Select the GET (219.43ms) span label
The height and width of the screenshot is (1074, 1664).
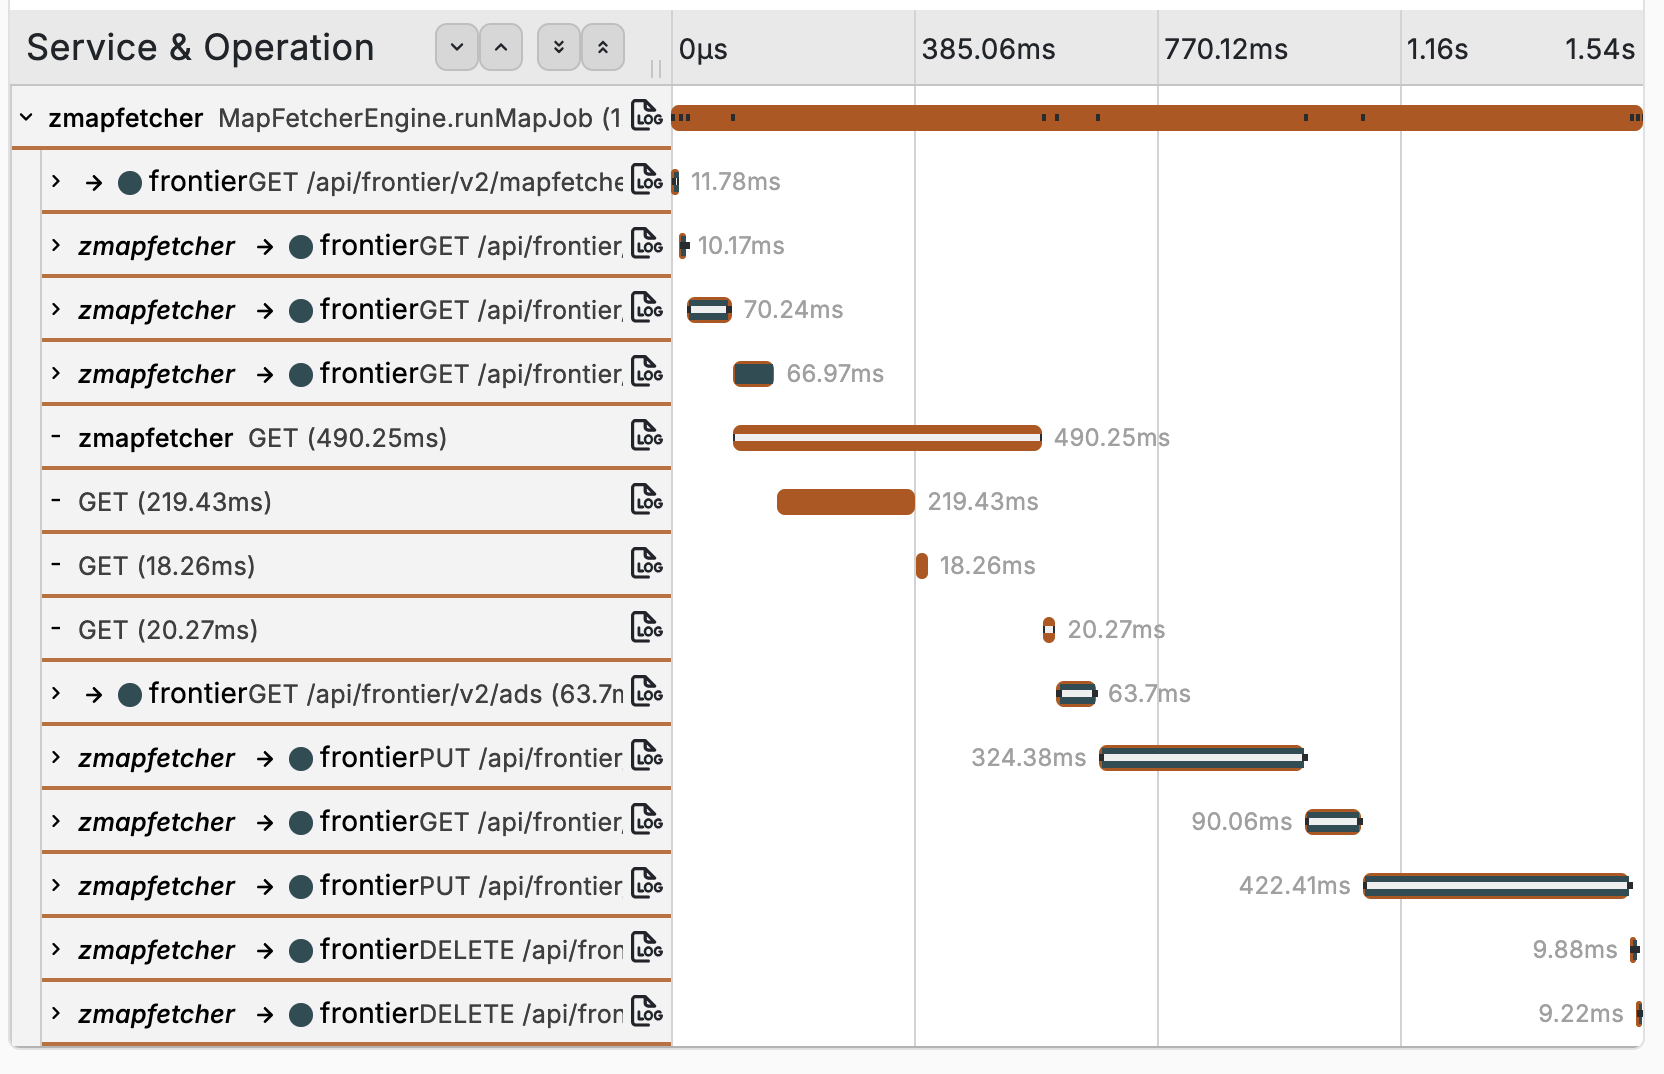click(x=175, y=502)
